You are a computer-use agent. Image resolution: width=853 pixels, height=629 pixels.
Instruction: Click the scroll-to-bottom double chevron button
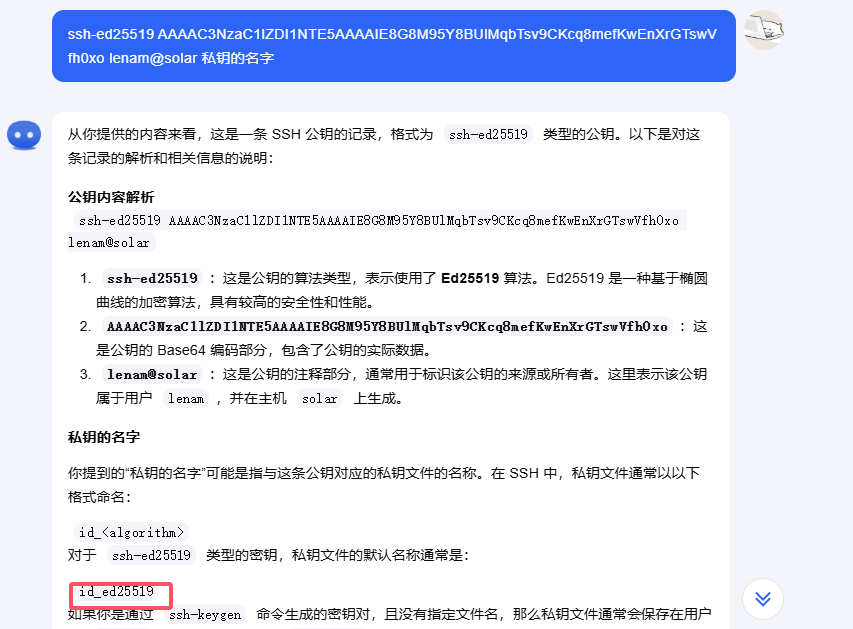pos(763,599)
